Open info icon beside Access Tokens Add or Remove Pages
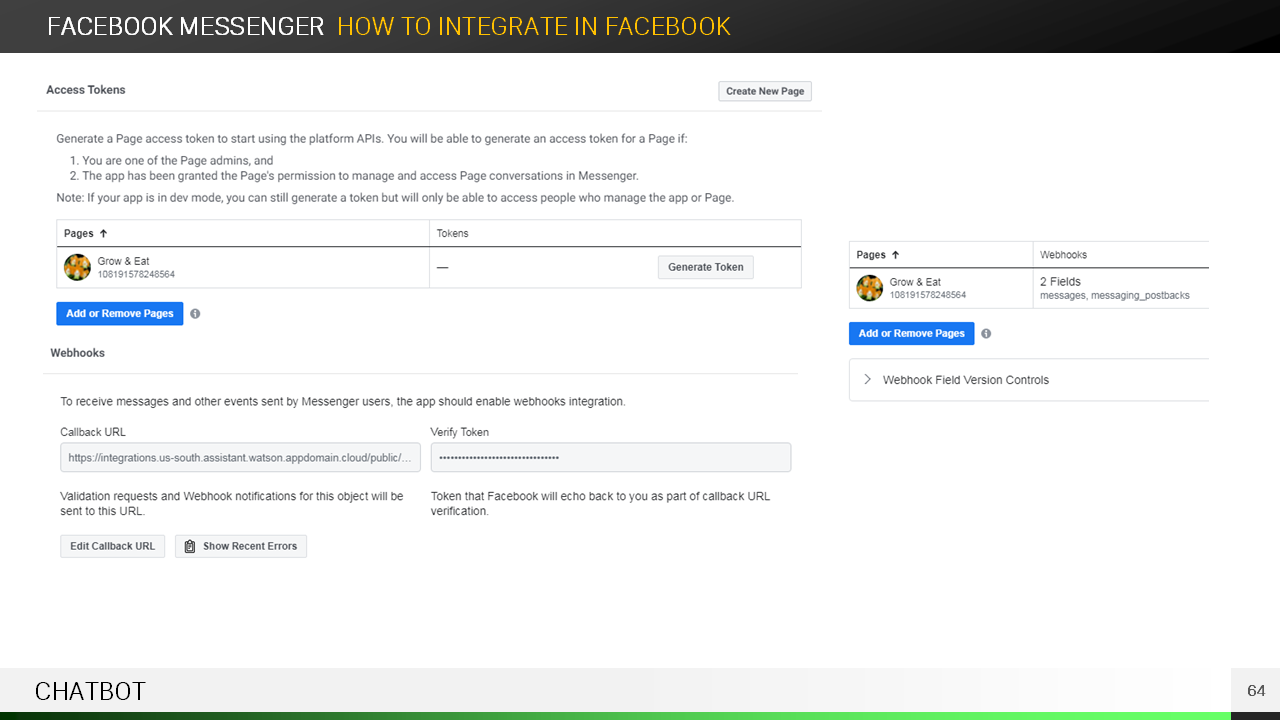This screenshot has width=1280, height=720. (195, 314)
